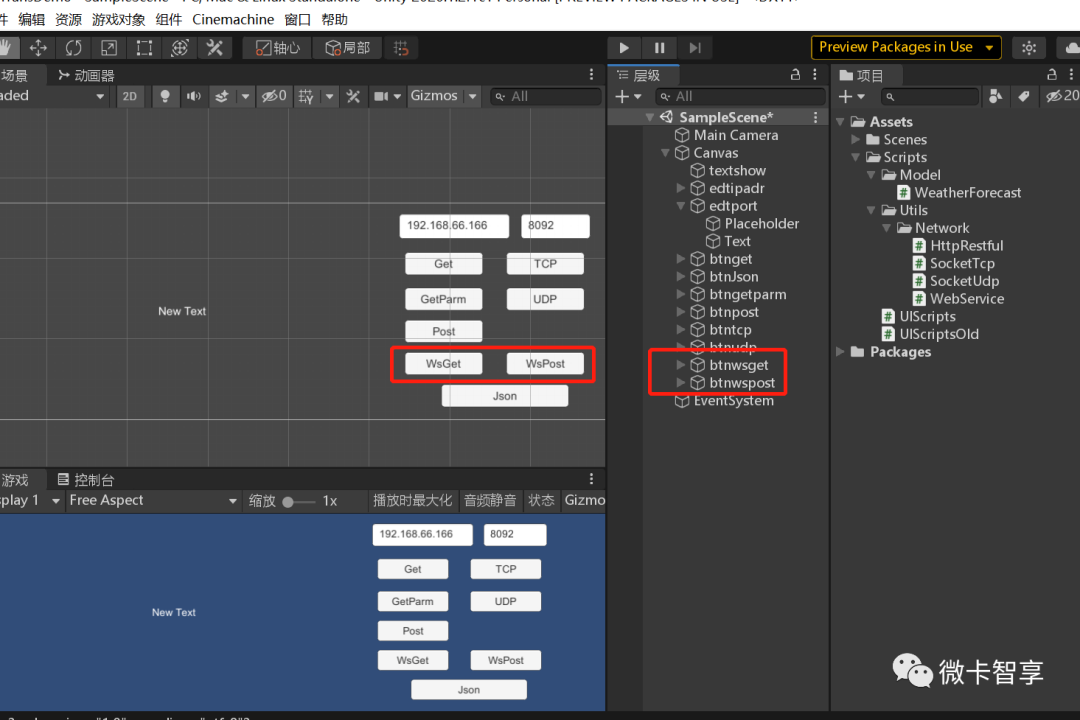Image resolution: width=1080 pixels, height=720 pixels.
Task: Open the Free Aspect dropdown
Action: tap(153, 500)
